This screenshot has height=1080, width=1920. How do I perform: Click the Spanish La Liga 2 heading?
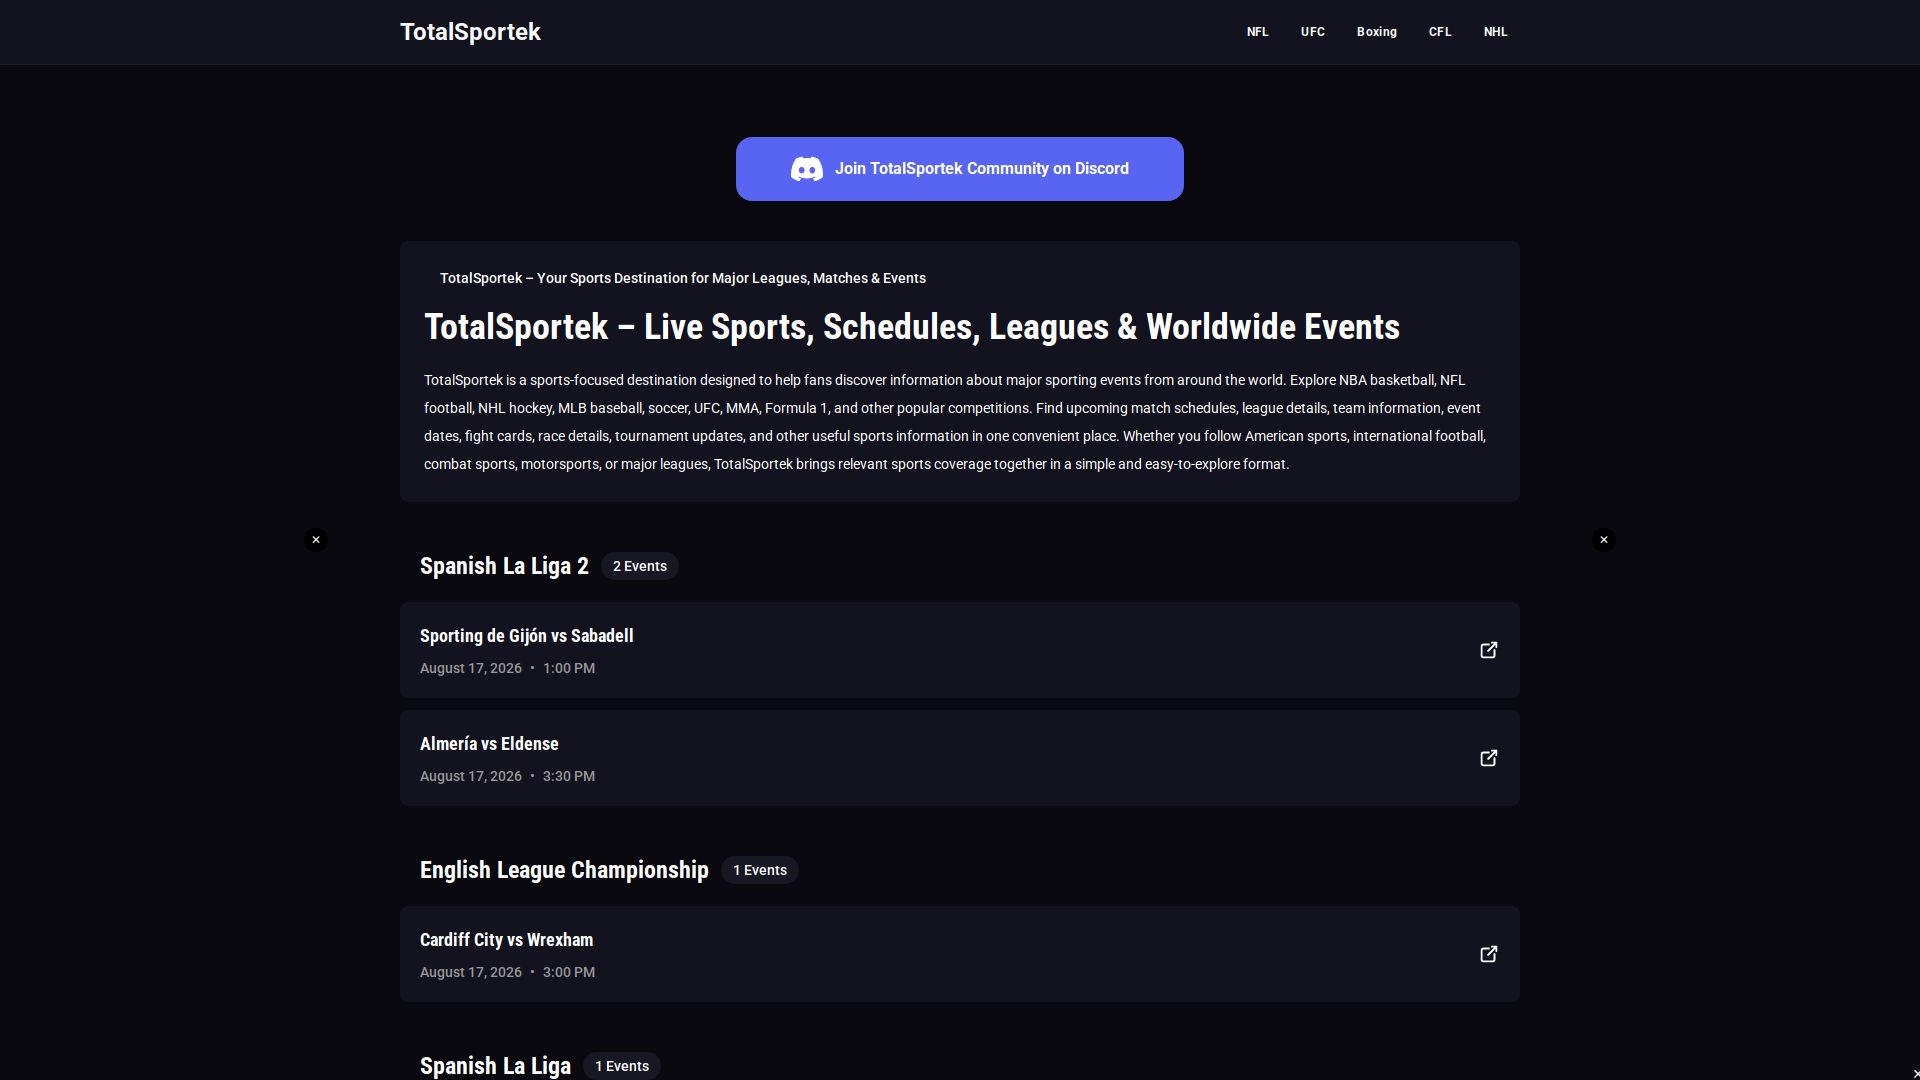pos(504,566)
